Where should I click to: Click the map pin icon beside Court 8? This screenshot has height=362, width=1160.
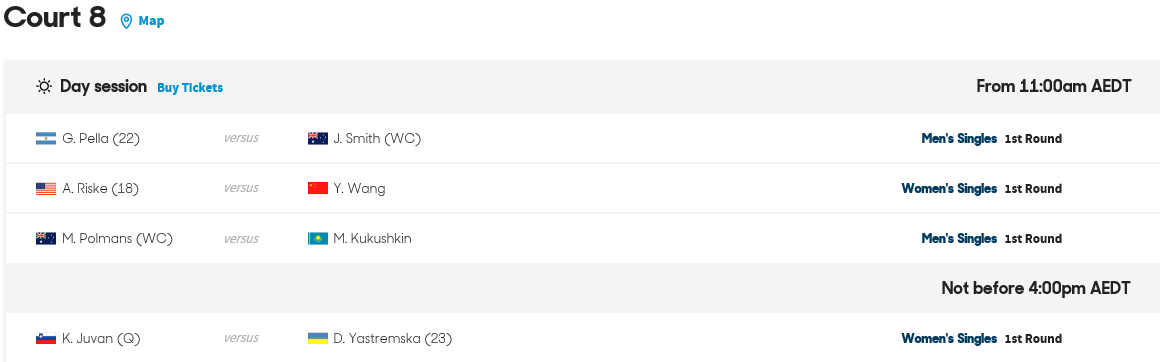point(127,21)
